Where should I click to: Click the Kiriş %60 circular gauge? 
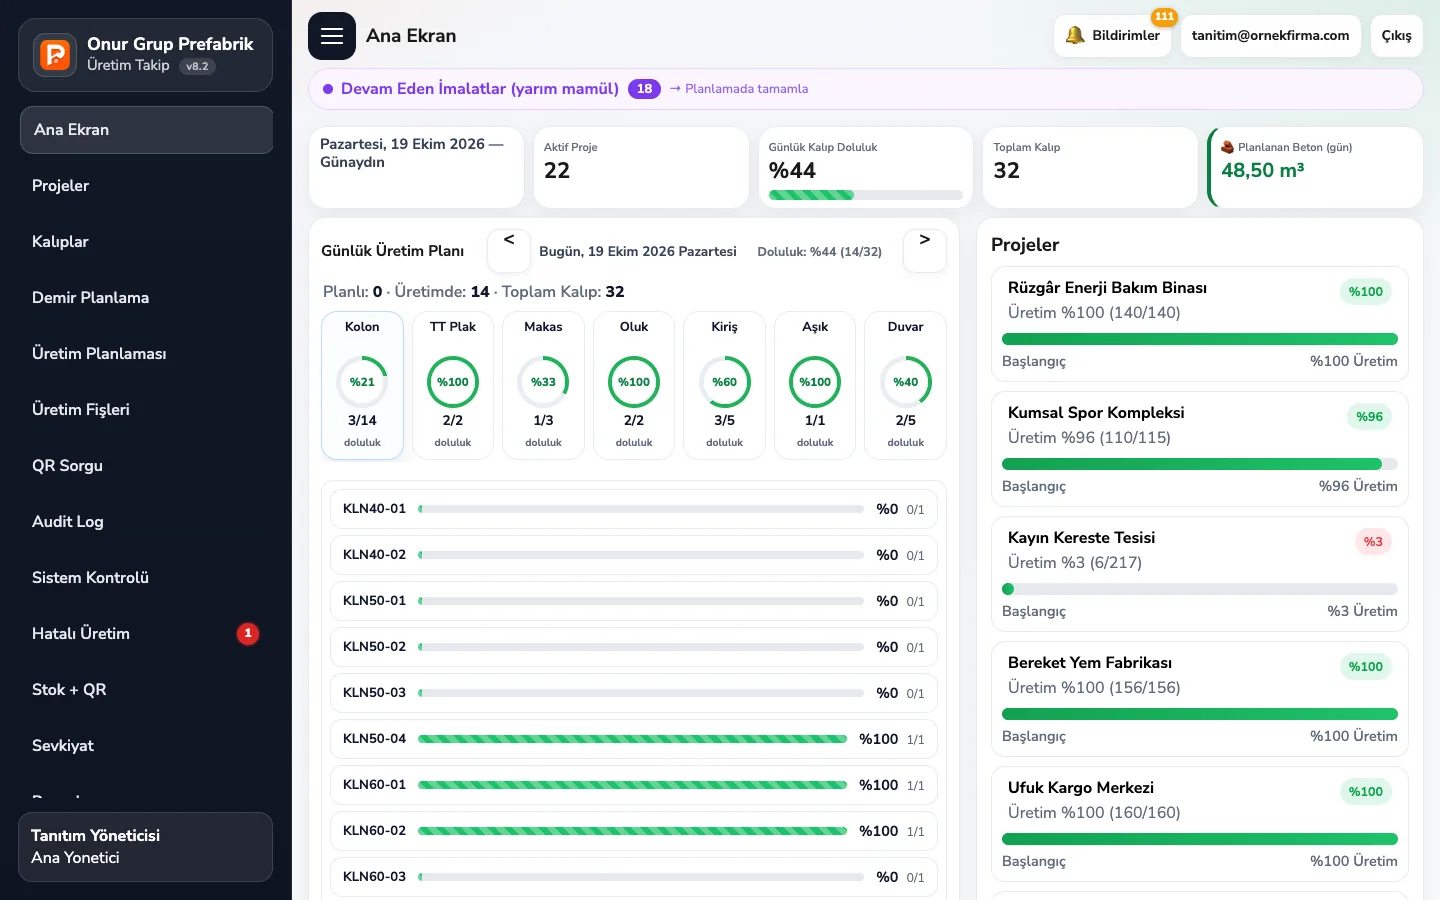[x=724, y=382]
